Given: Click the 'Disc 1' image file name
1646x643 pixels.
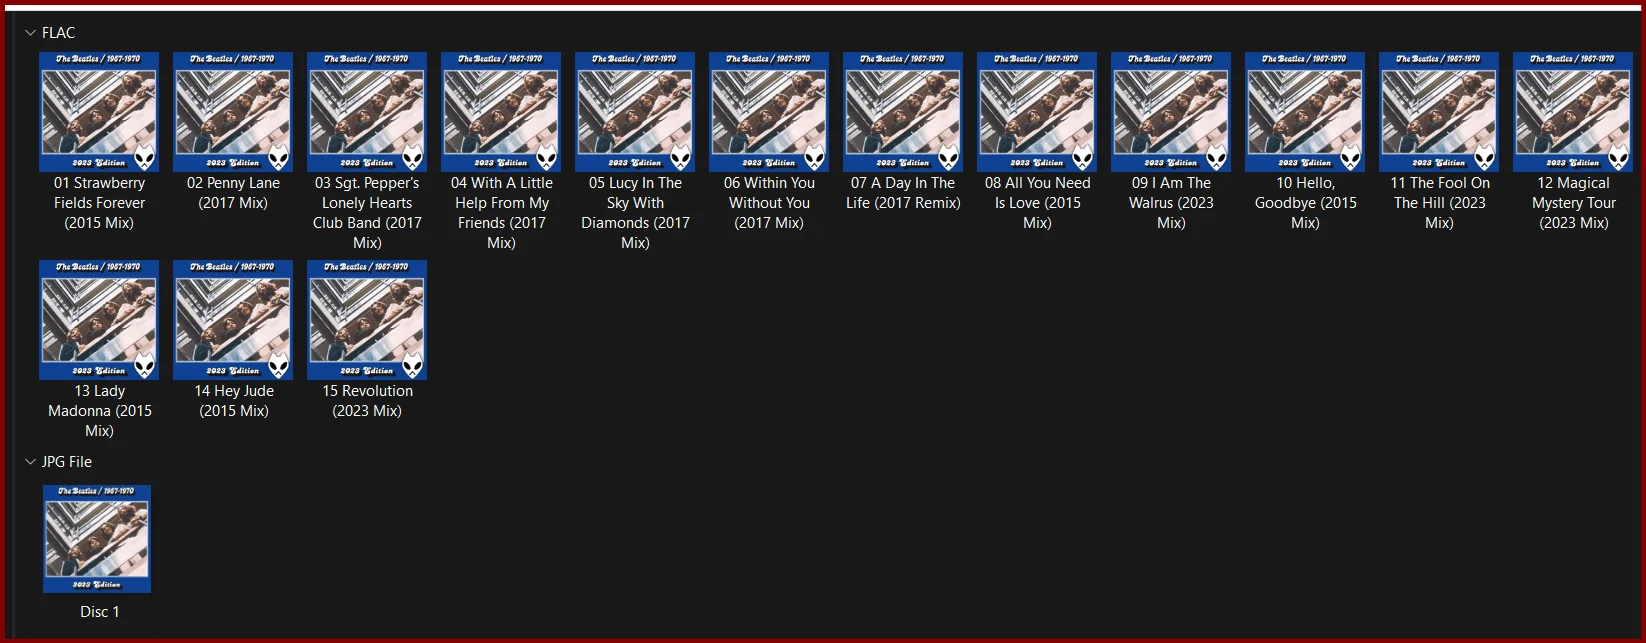Looking at the screenshot, I should (x=99, y=612).
